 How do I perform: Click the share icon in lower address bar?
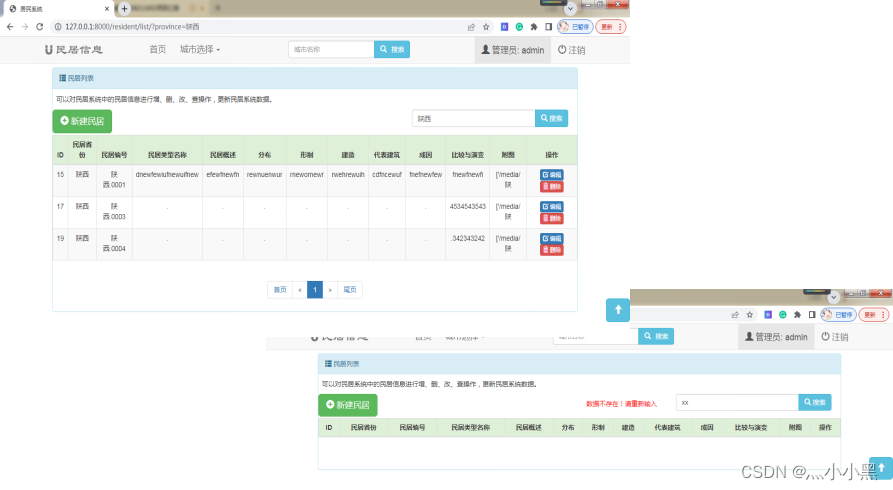(x=735, y=315)
